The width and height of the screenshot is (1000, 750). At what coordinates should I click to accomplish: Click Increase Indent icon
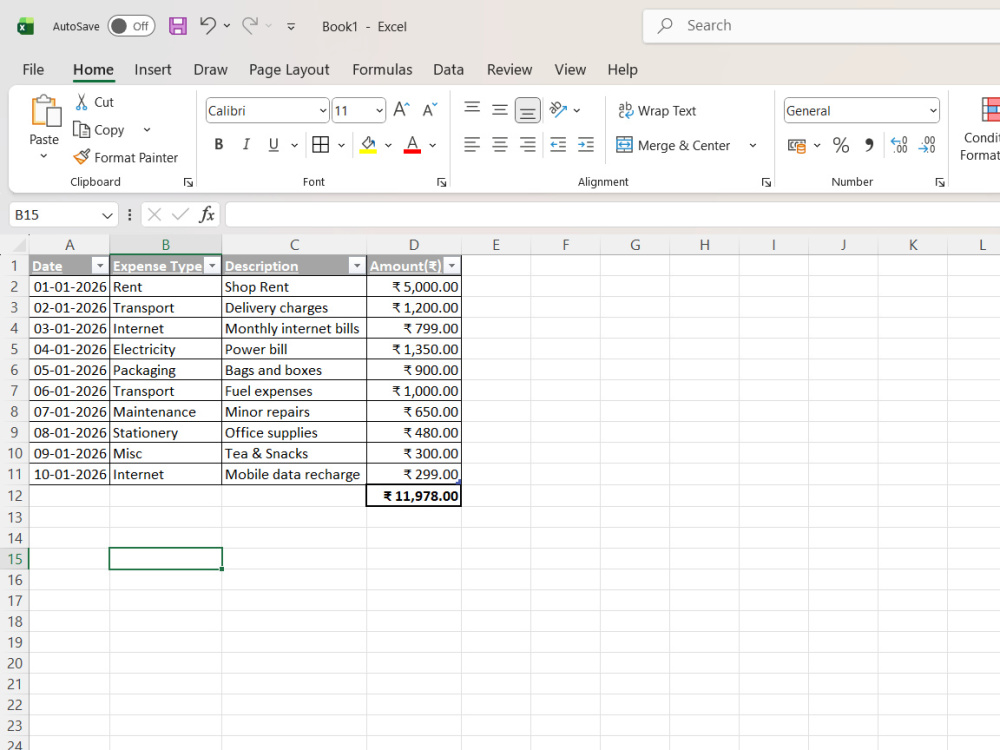click(x=585, y=145)
